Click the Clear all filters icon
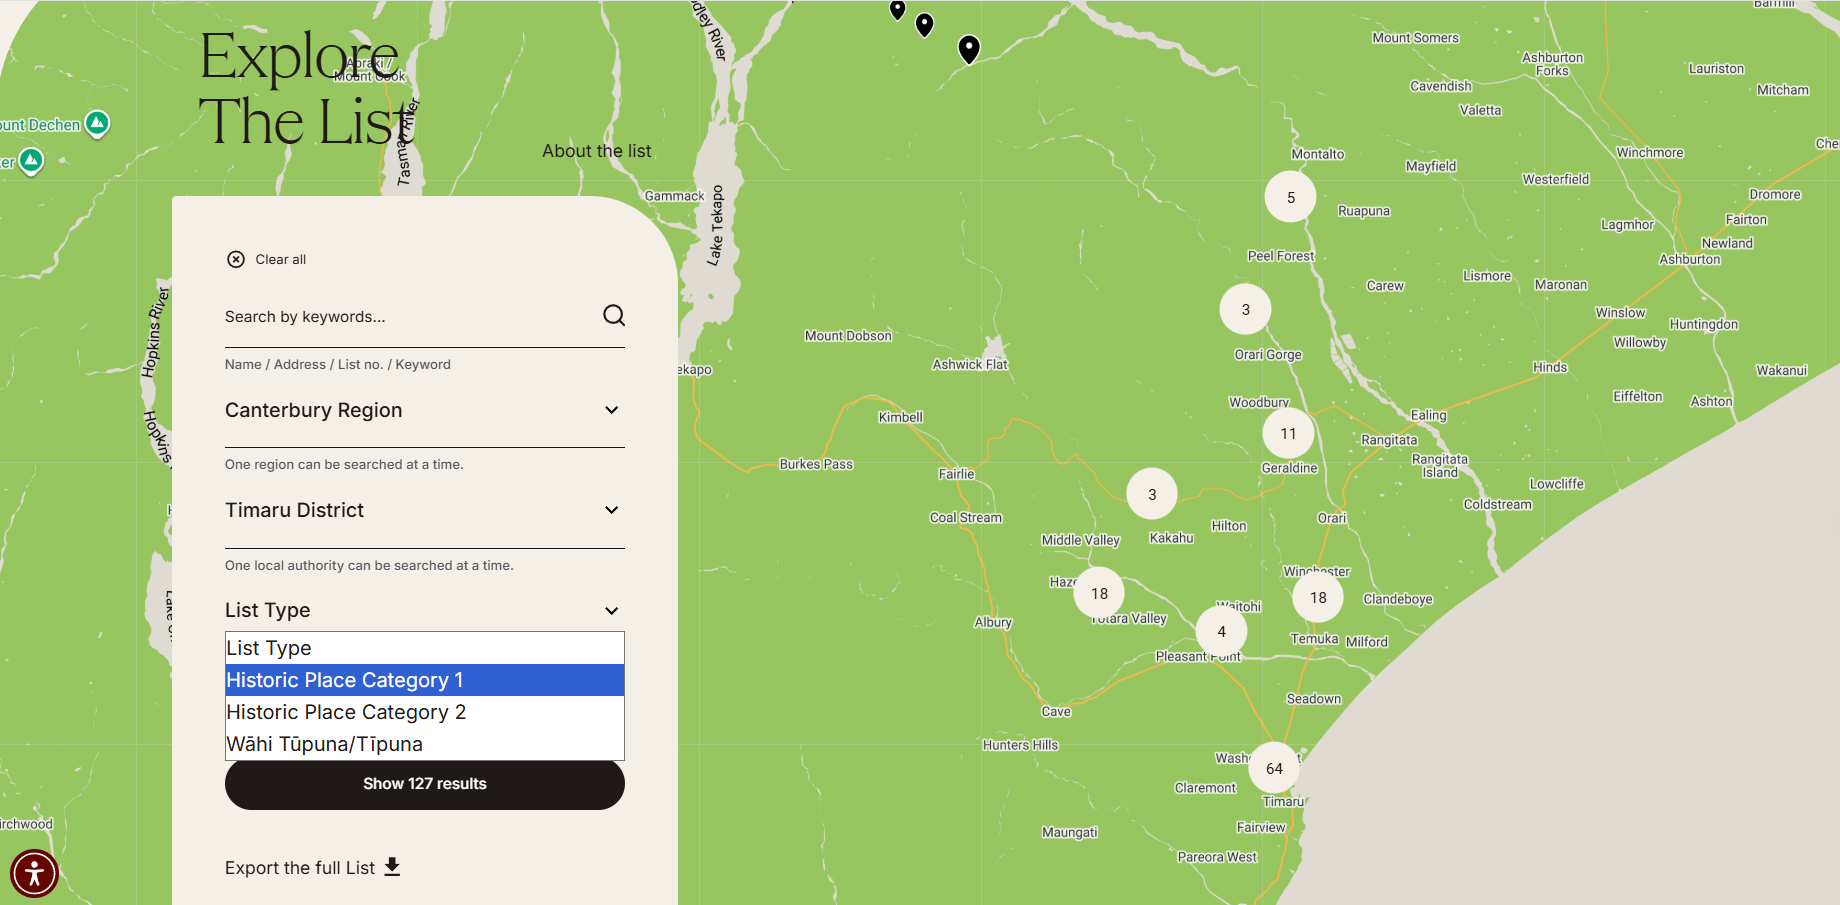 236,259
